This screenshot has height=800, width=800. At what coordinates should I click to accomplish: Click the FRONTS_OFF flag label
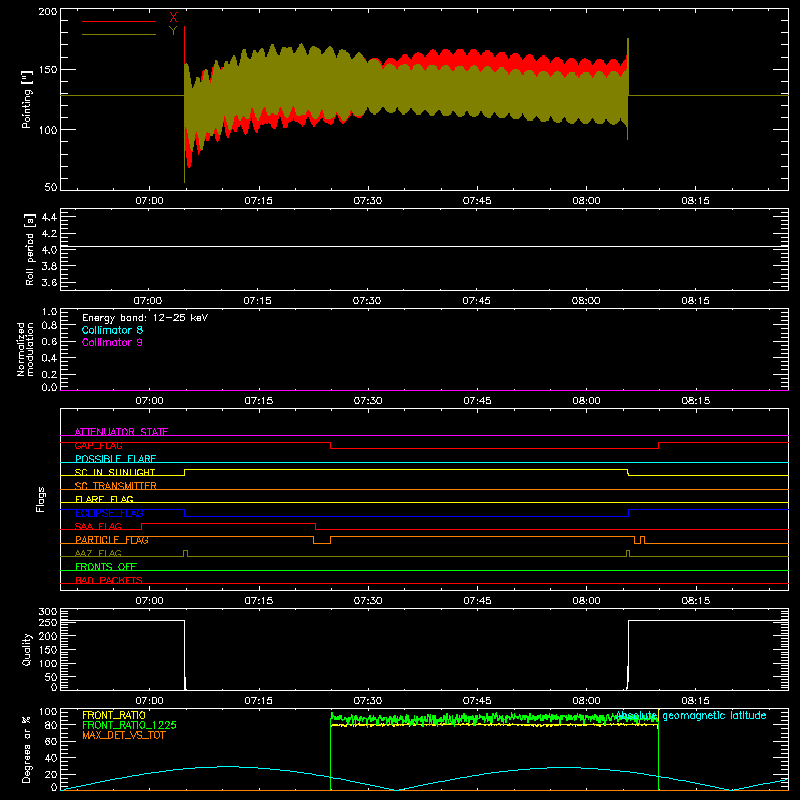pos(106,567)
